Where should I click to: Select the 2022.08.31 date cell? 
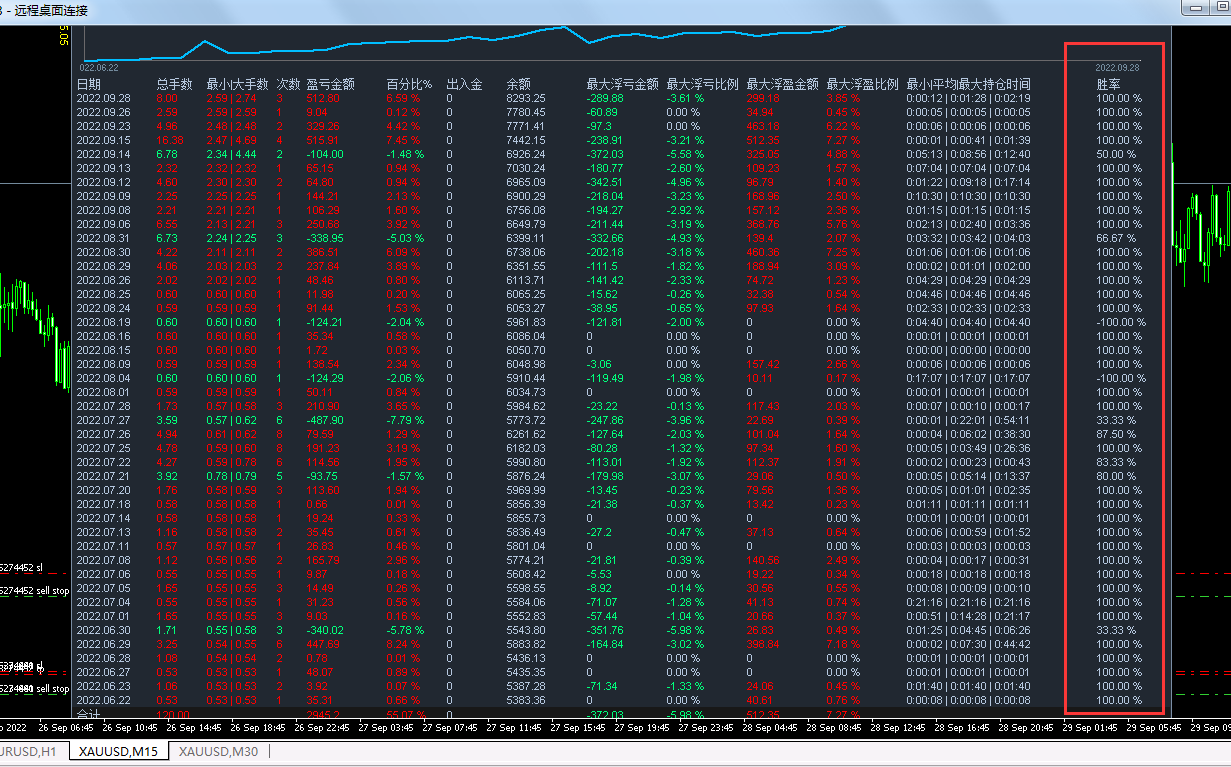point(103,238)
